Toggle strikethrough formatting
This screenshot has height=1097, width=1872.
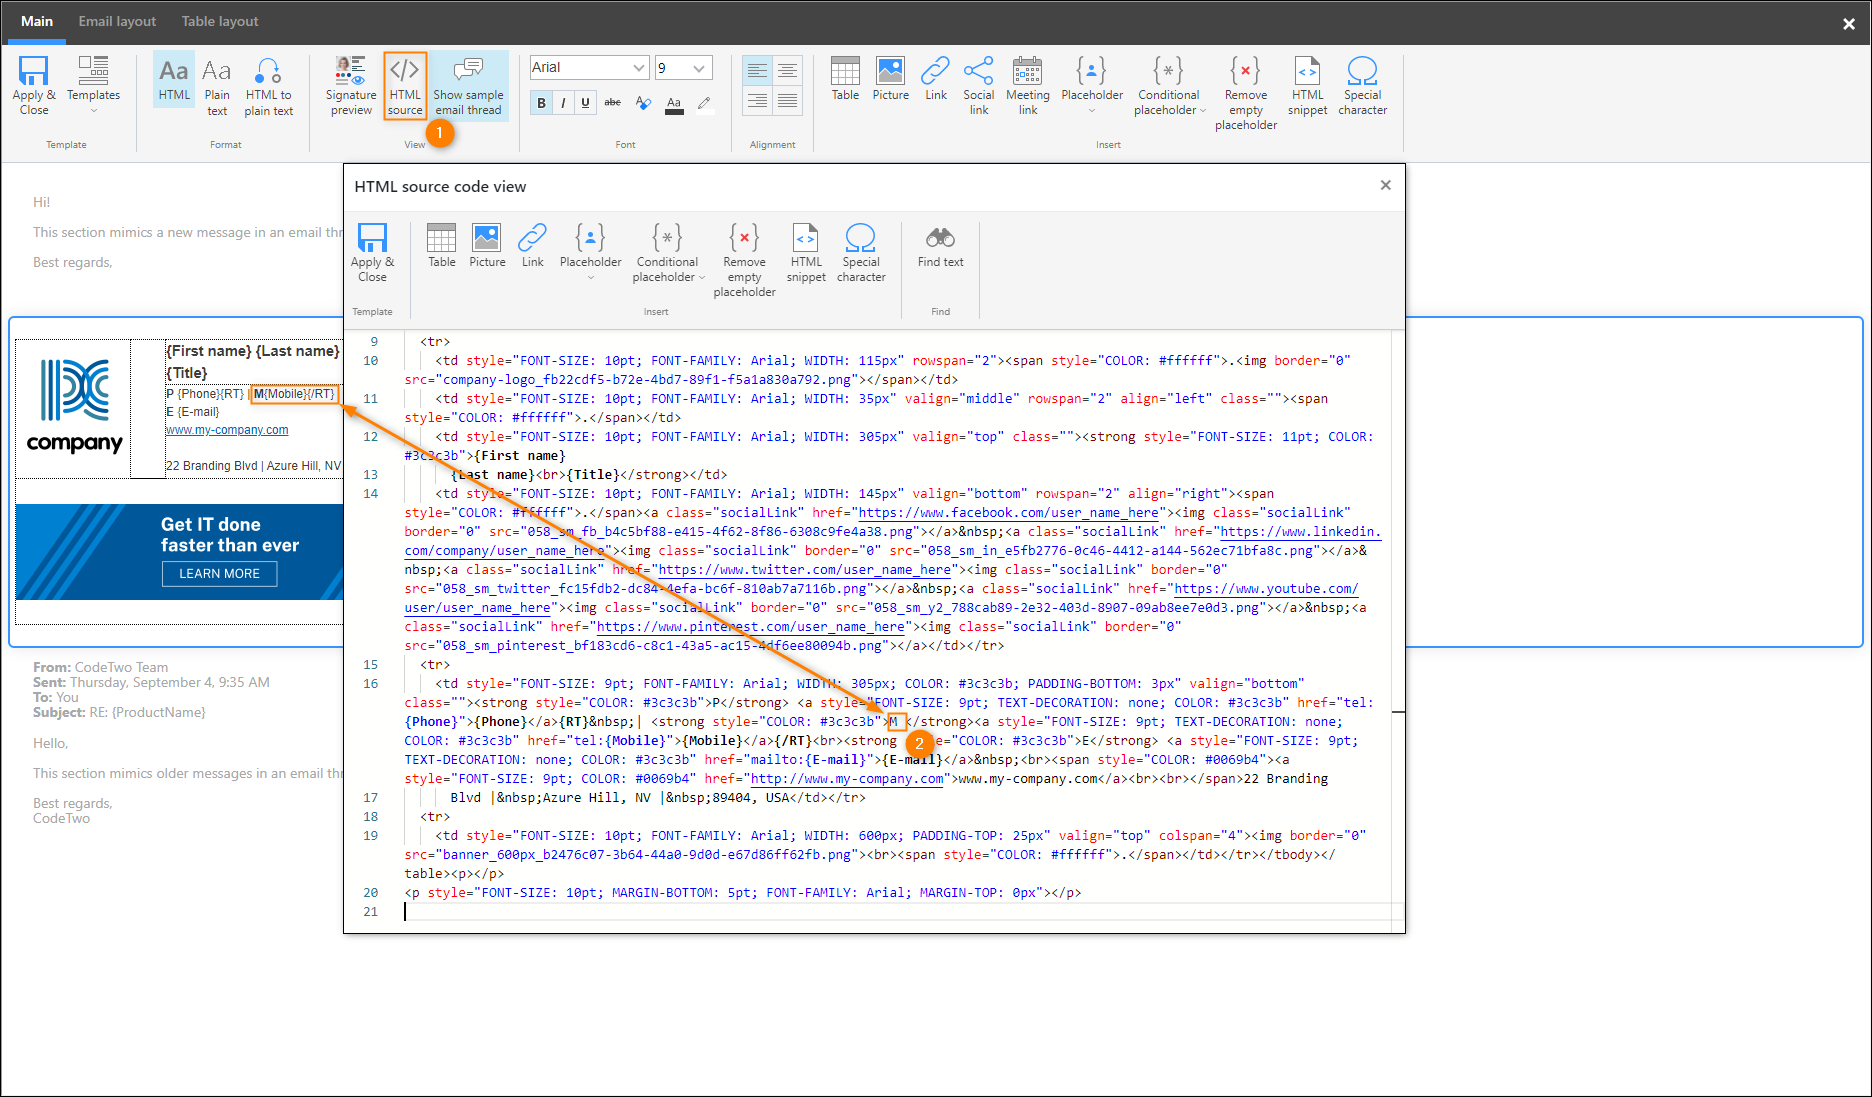tap(612, 102)
